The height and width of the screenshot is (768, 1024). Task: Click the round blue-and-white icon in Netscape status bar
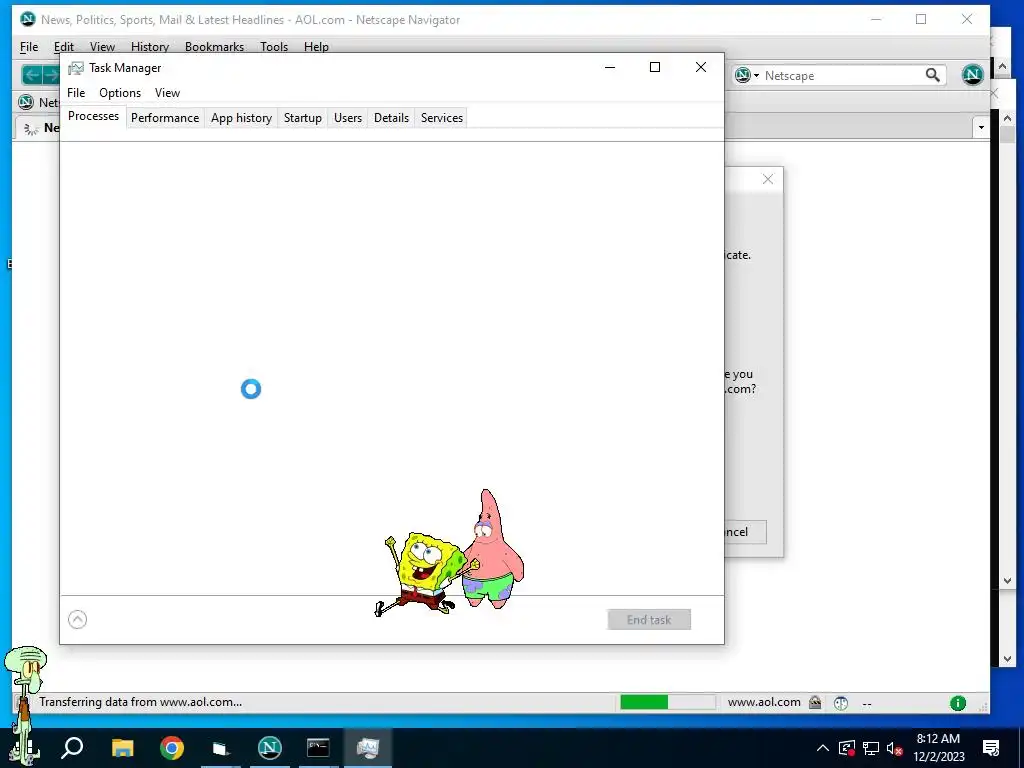pos(841,703)
